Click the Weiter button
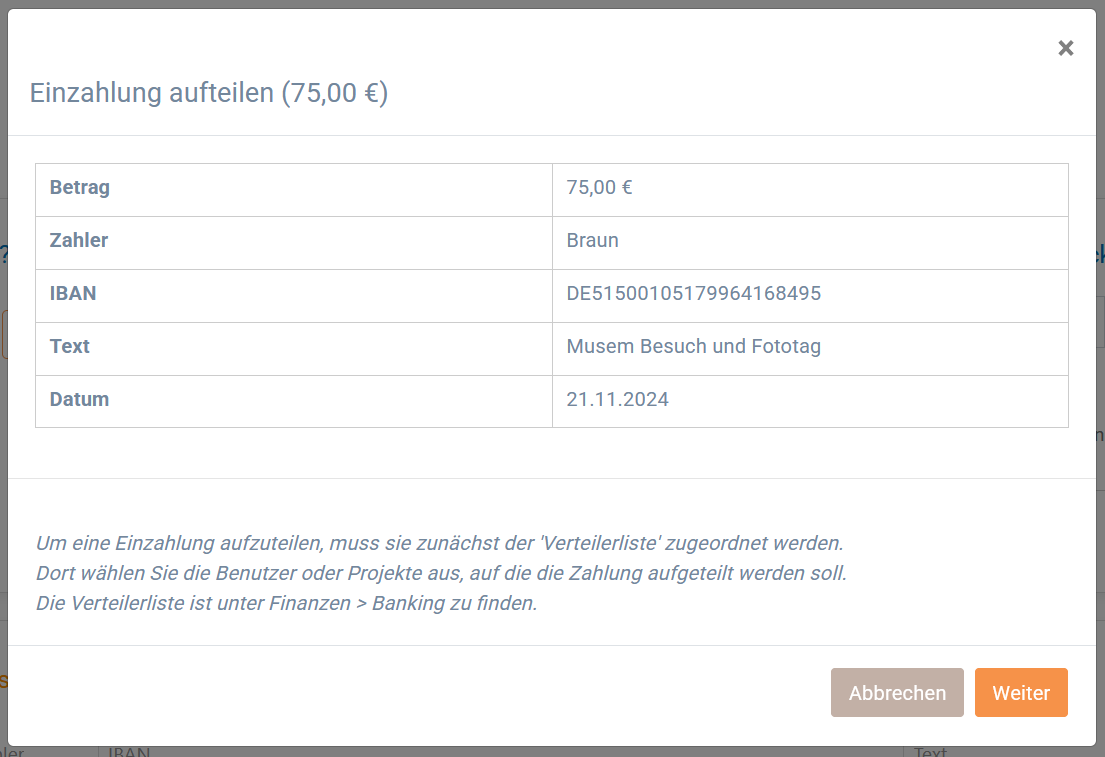 tap(1021, 692)
